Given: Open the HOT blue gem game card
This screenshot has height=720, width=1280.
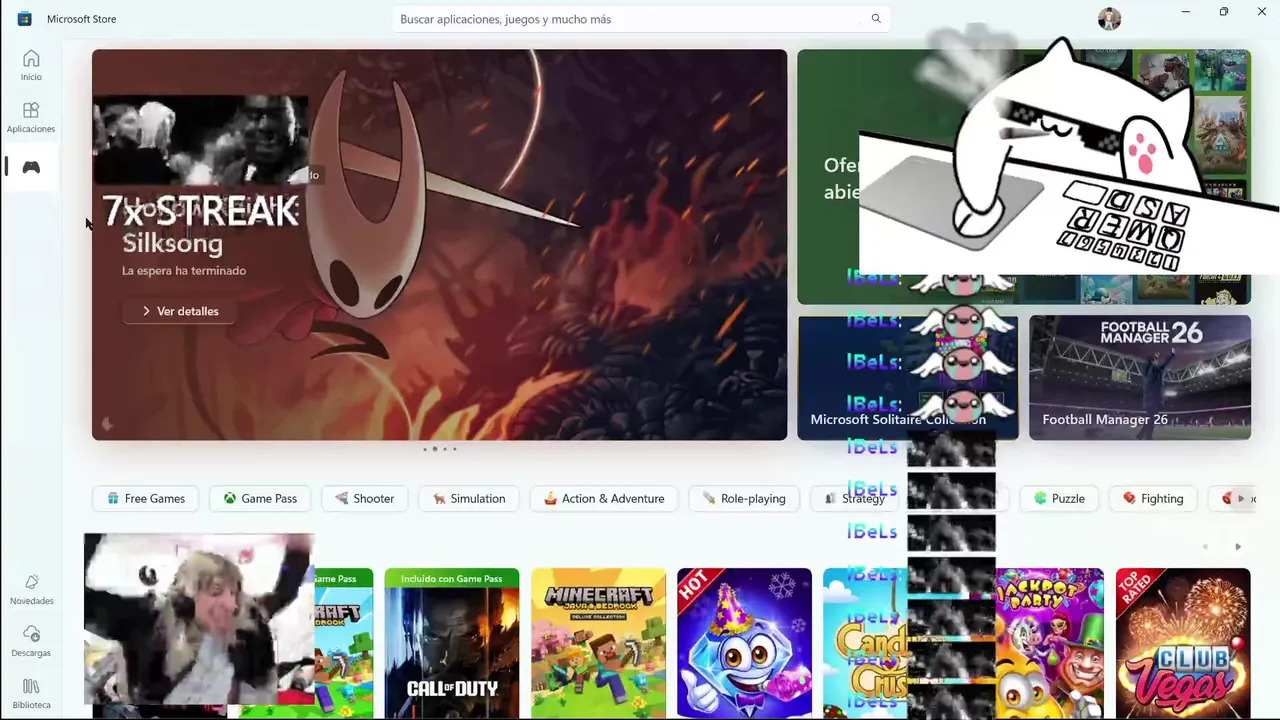Looking at the screenshot, I should pyautogui.click(x=744, y=643).
